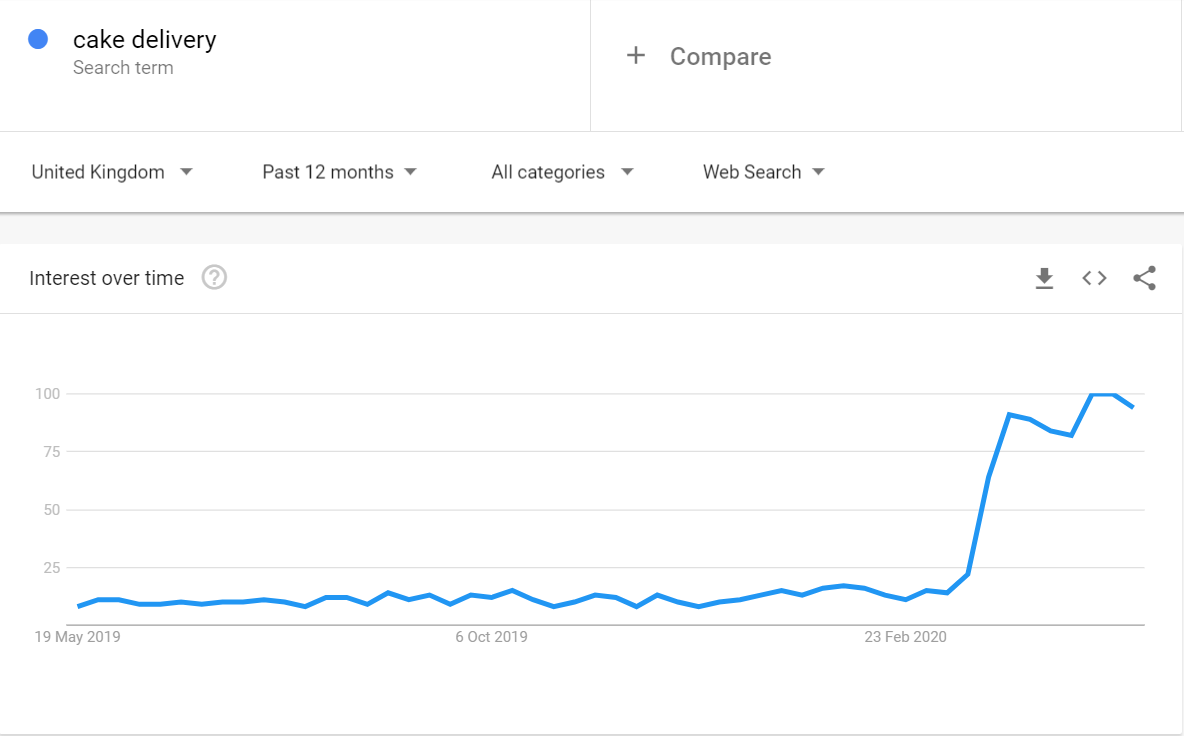Click the 19 May 2019 axis label

(x=77, y=636)
